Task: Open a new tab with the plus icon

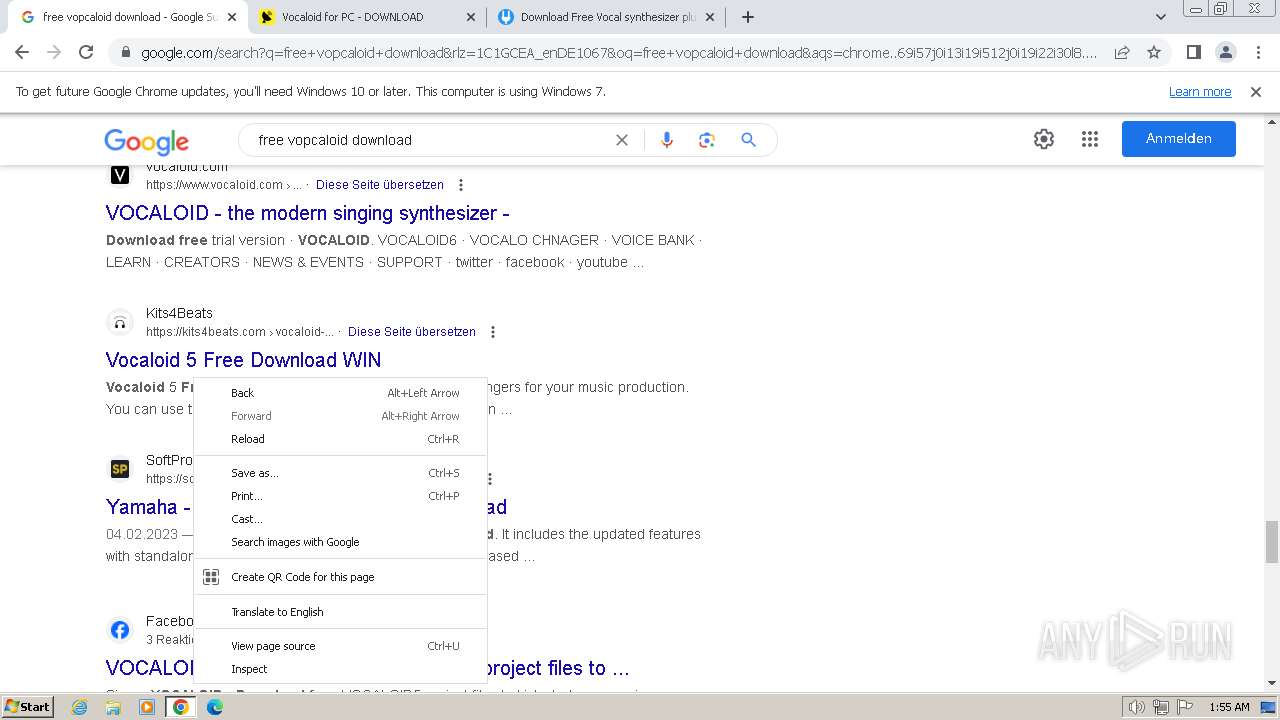Action: tap(748, 17)
